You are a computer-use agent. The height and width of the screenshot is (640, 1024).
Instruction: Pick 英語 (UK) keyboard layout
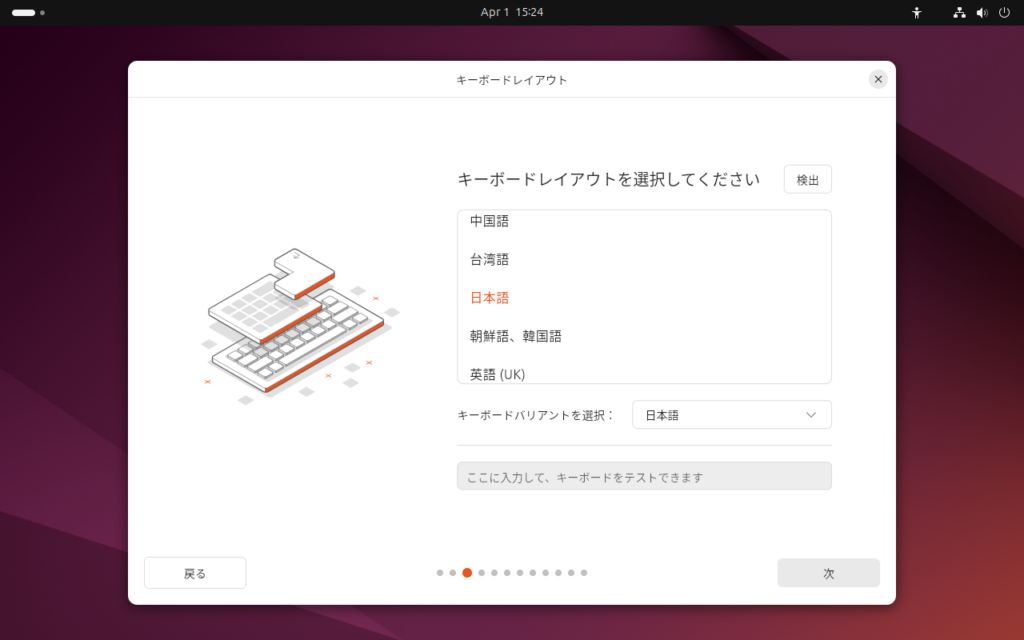[x=497, y=374]
